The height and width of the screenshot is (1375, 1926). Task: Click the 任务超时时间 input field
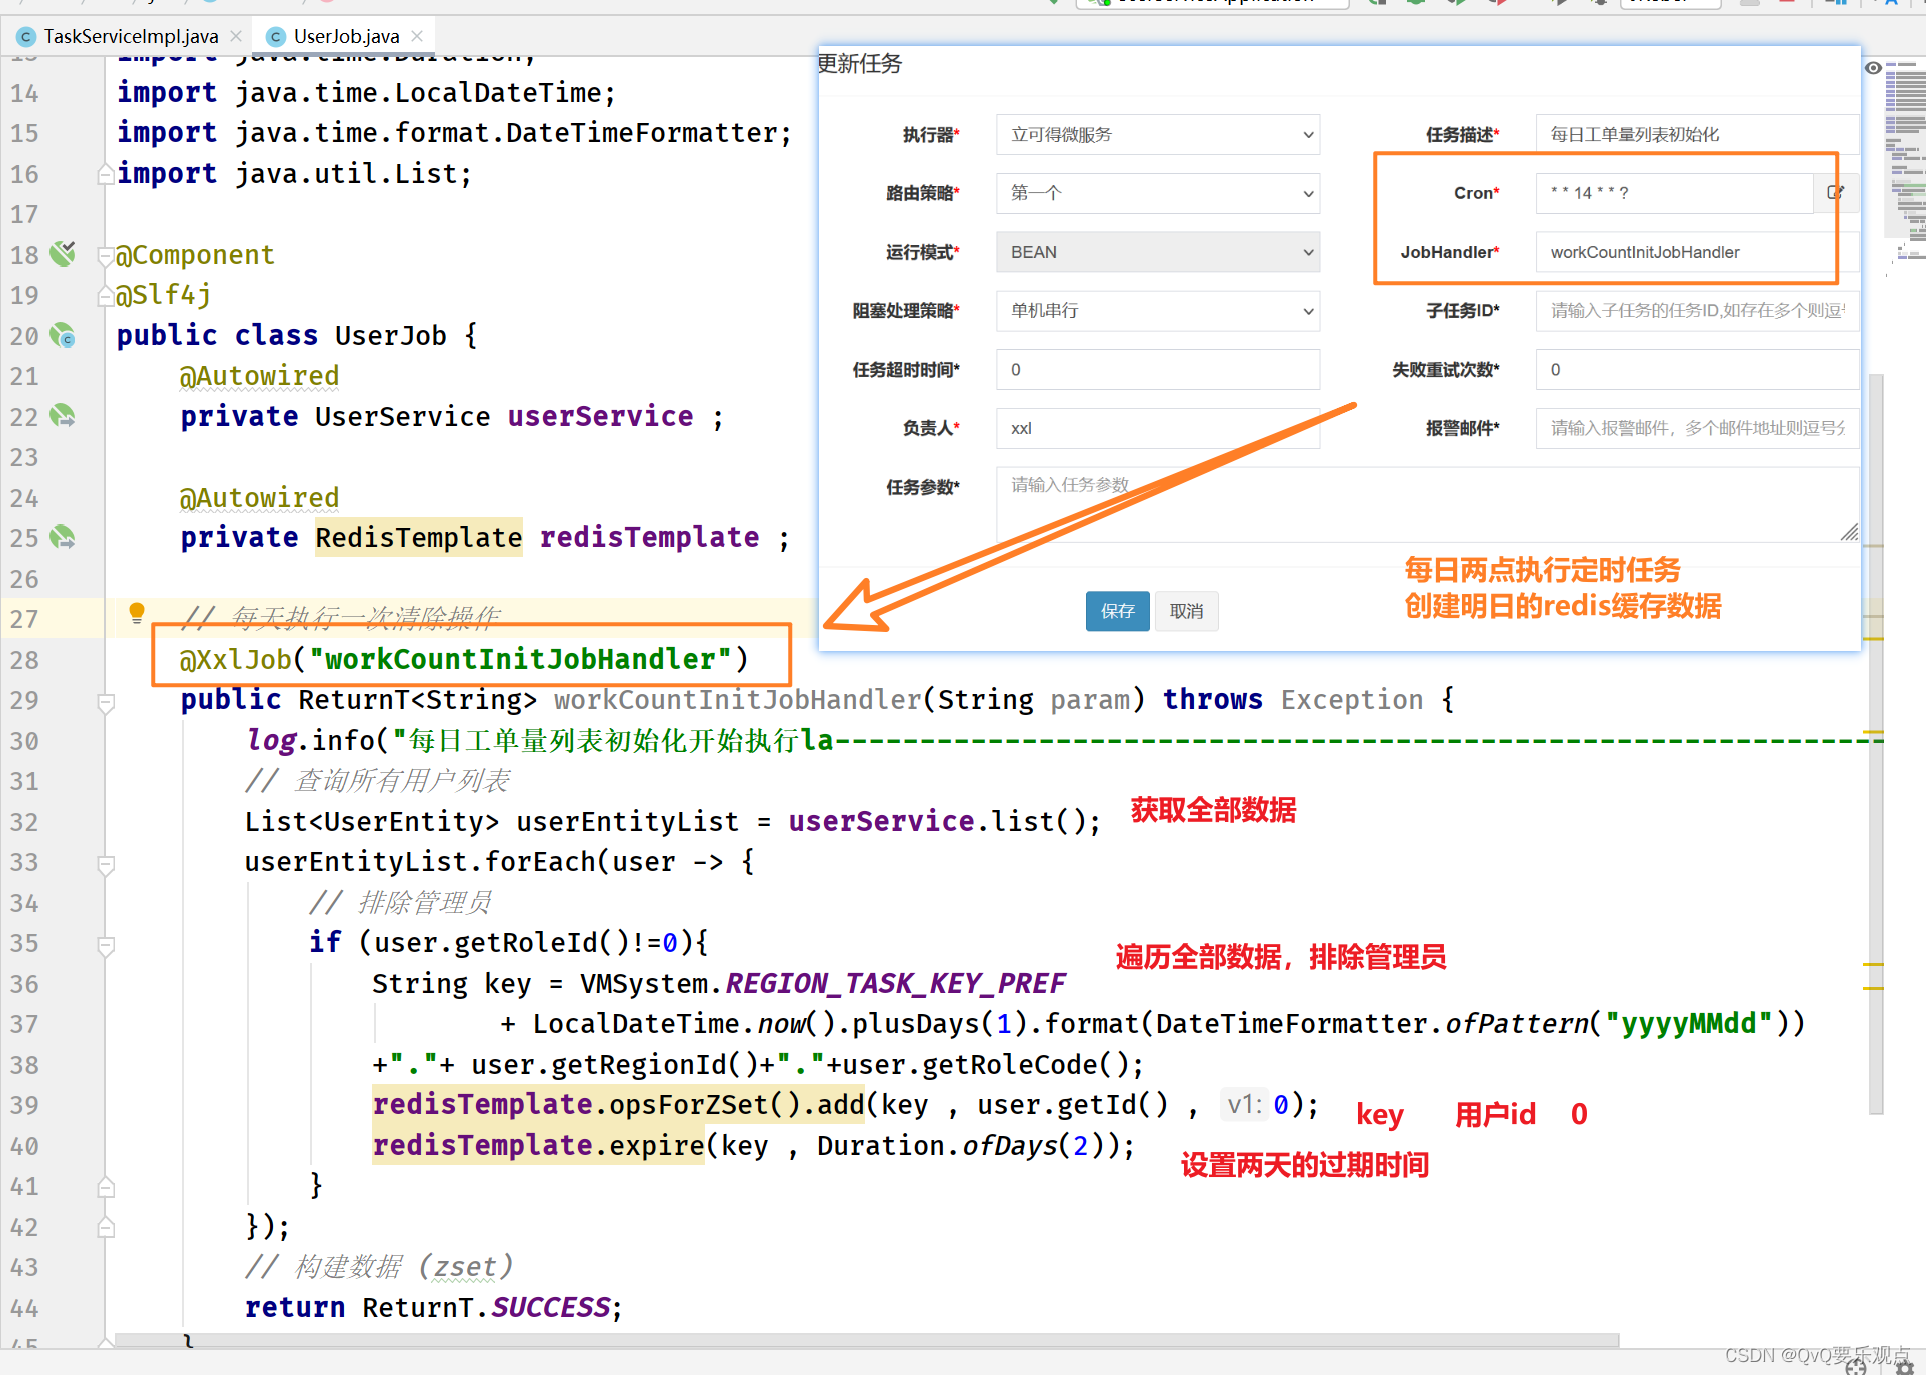(x=1158, y=370)
